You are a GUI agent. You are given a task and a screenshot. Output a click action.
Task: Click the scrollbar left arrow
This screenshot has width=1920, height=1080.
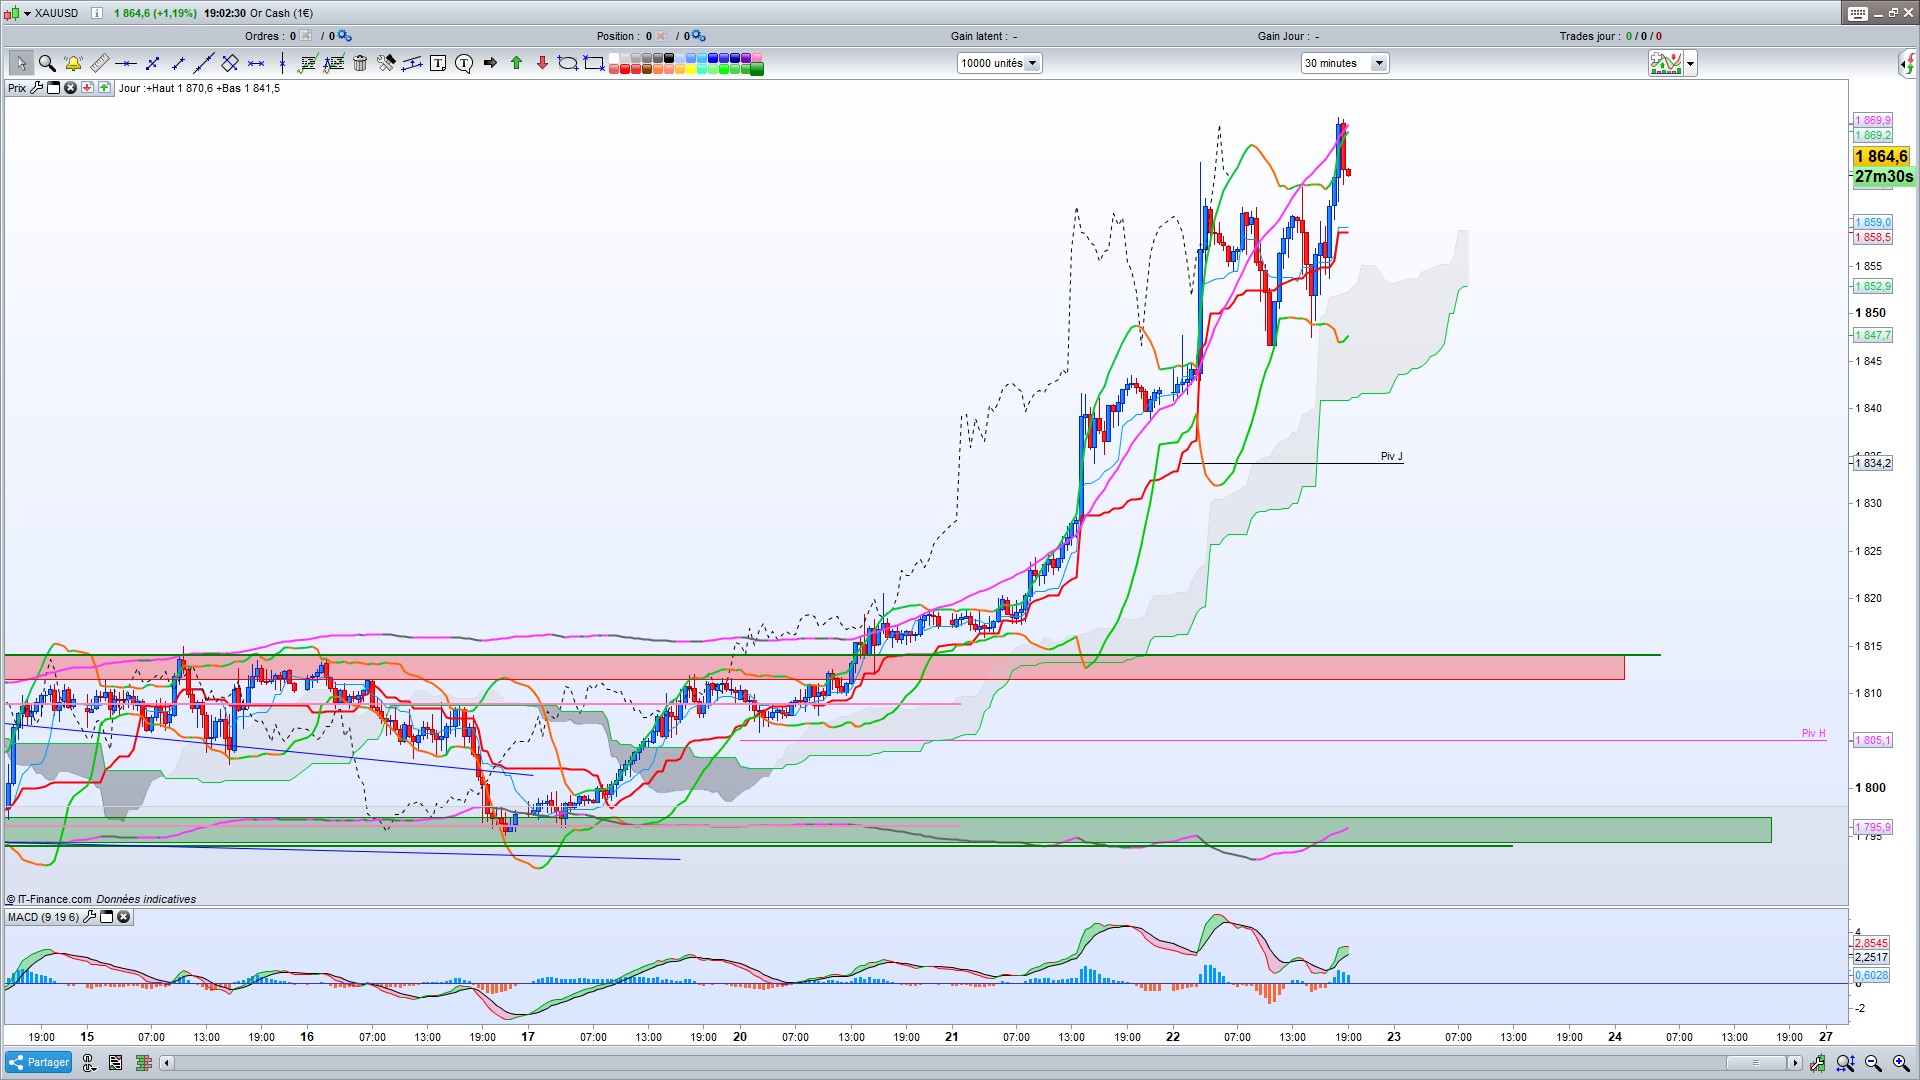(167, 1063)
